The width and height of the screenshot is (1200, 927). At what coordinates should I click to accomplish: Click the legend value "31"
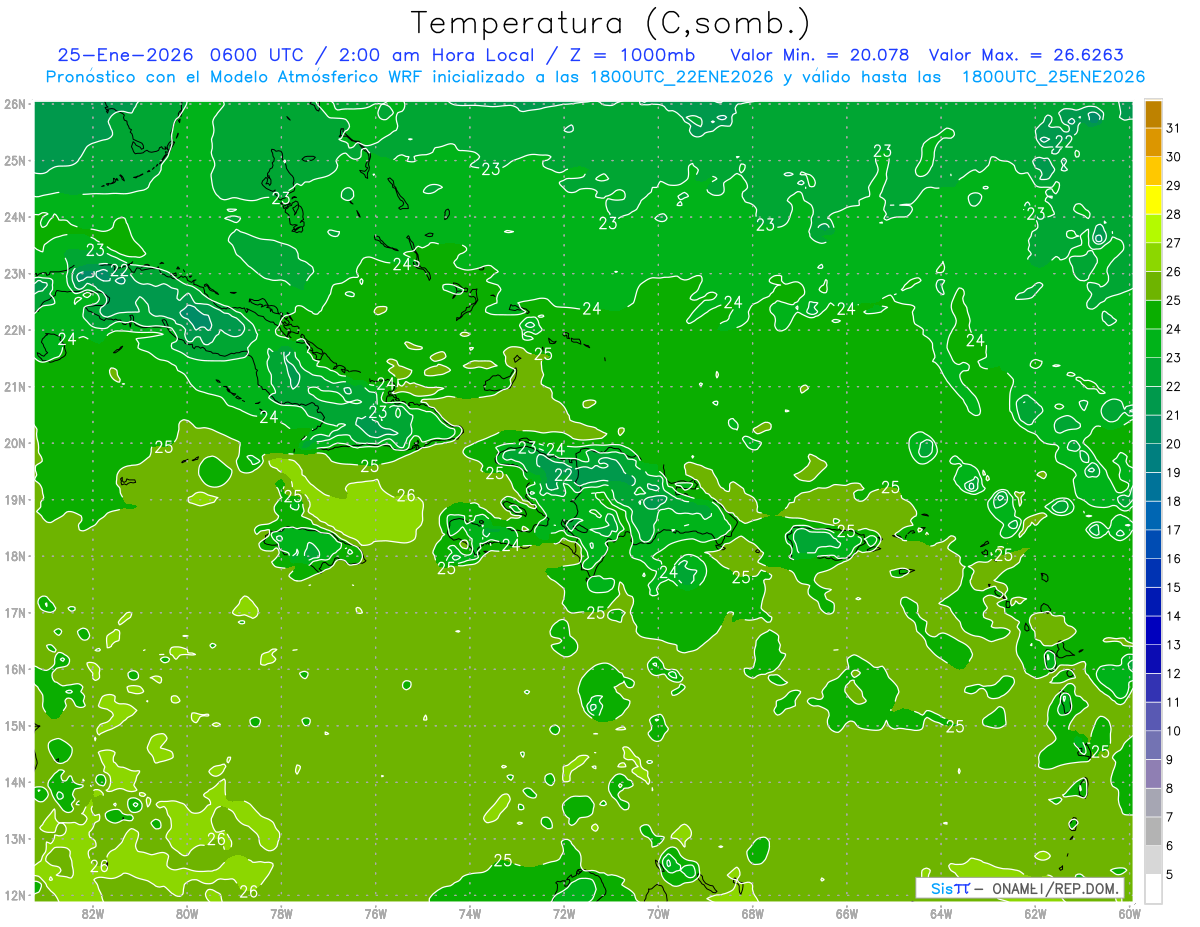1173,127
